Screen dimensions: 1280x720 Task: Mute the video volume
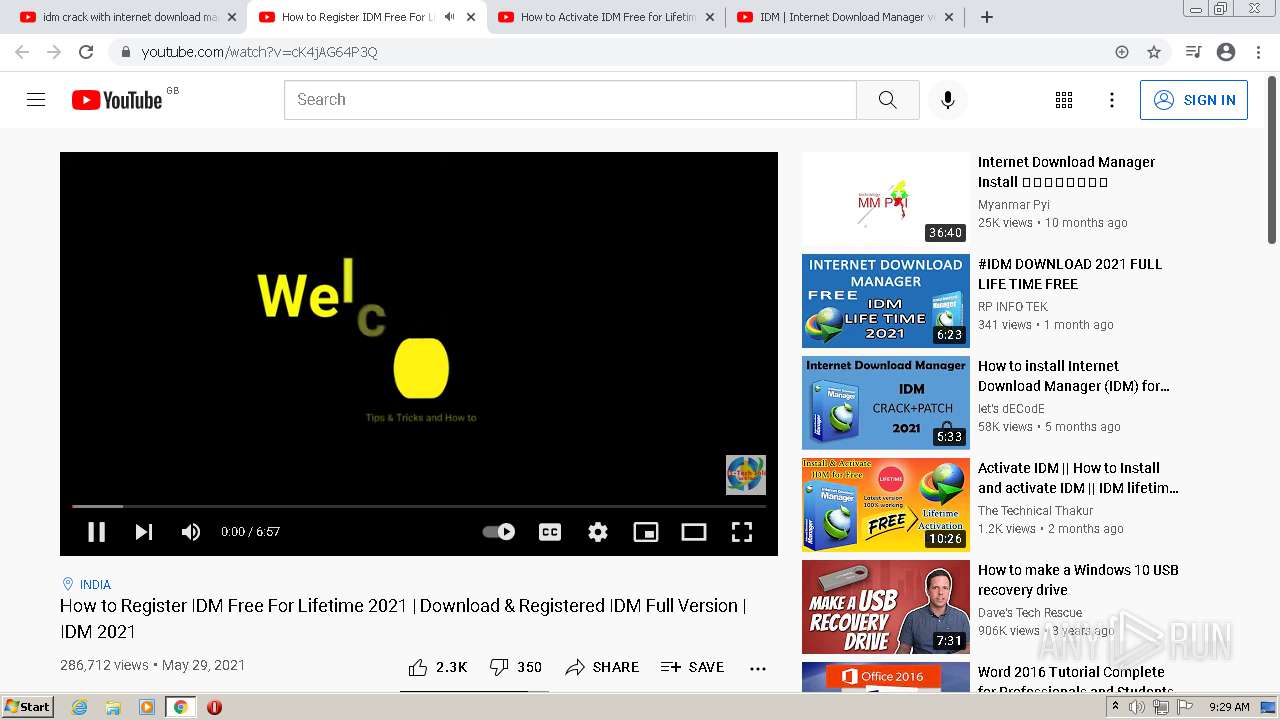(191, 532)
